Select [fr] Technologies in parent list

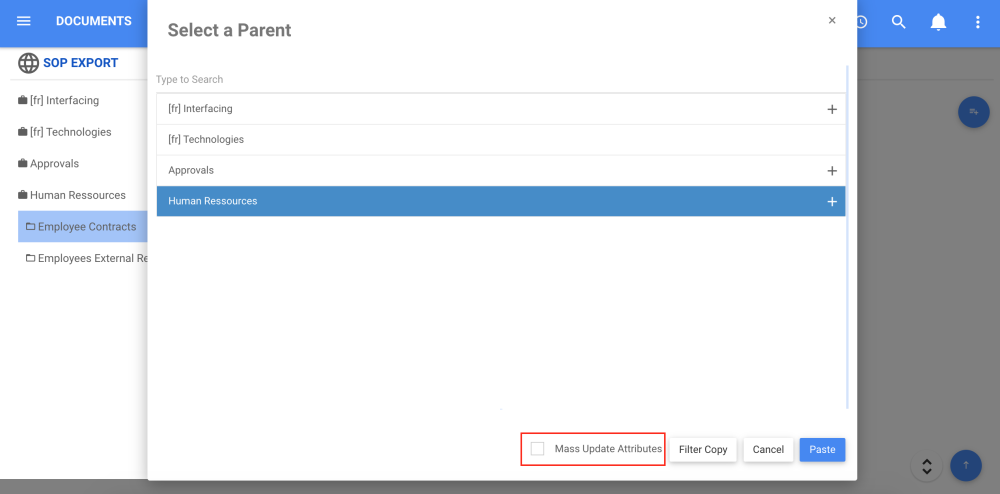[206, 140]
